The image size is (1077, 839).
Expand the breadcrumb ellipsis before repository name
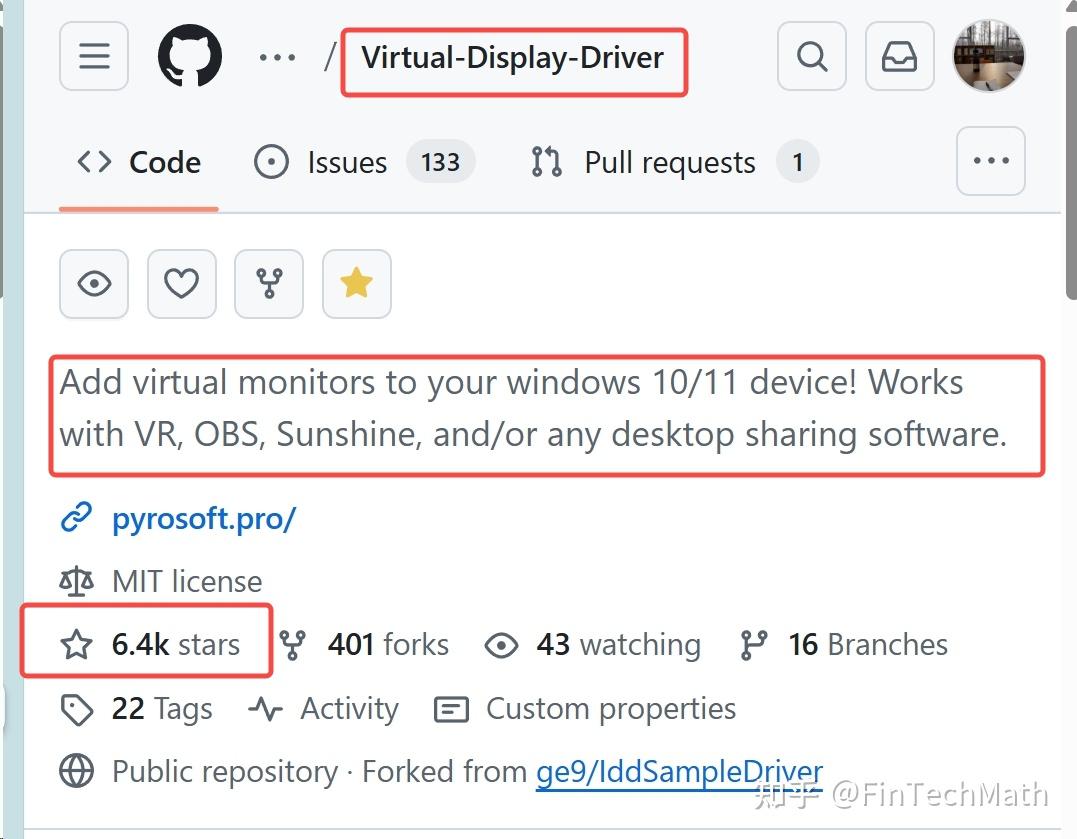(x=277, y=57)
